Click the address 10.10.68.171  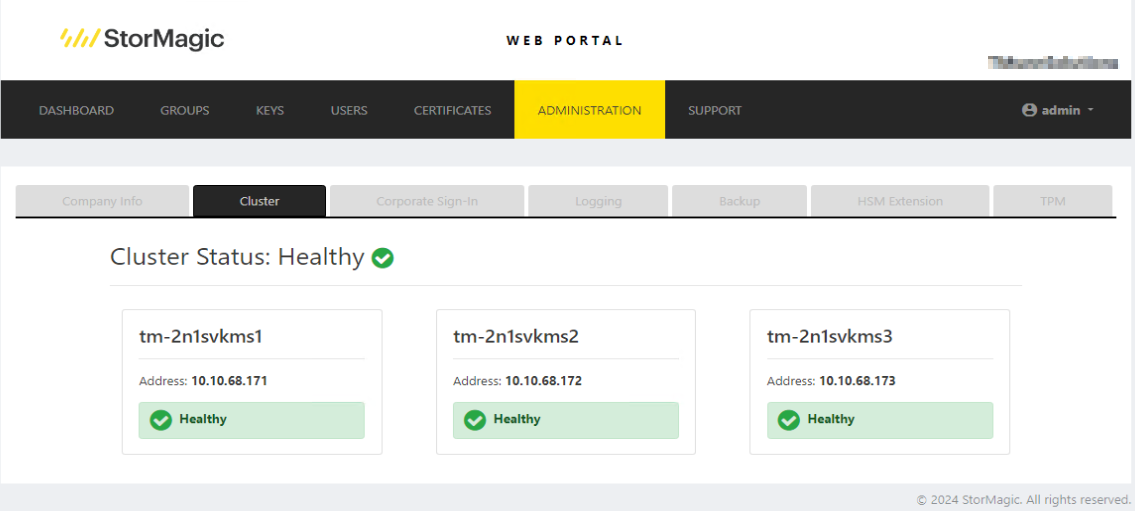point(229,381)
